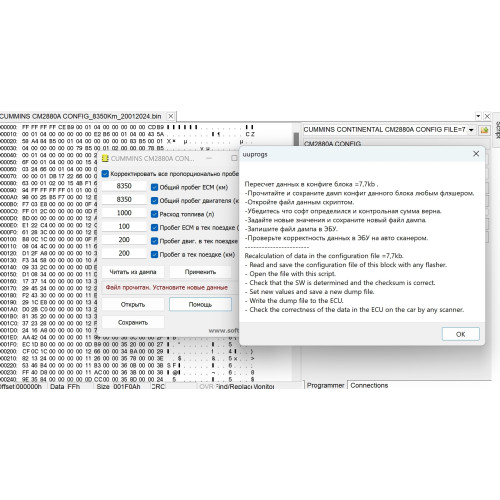Click the hex view vertical scrollbar

pyautogui.click(x=296, y=253)
